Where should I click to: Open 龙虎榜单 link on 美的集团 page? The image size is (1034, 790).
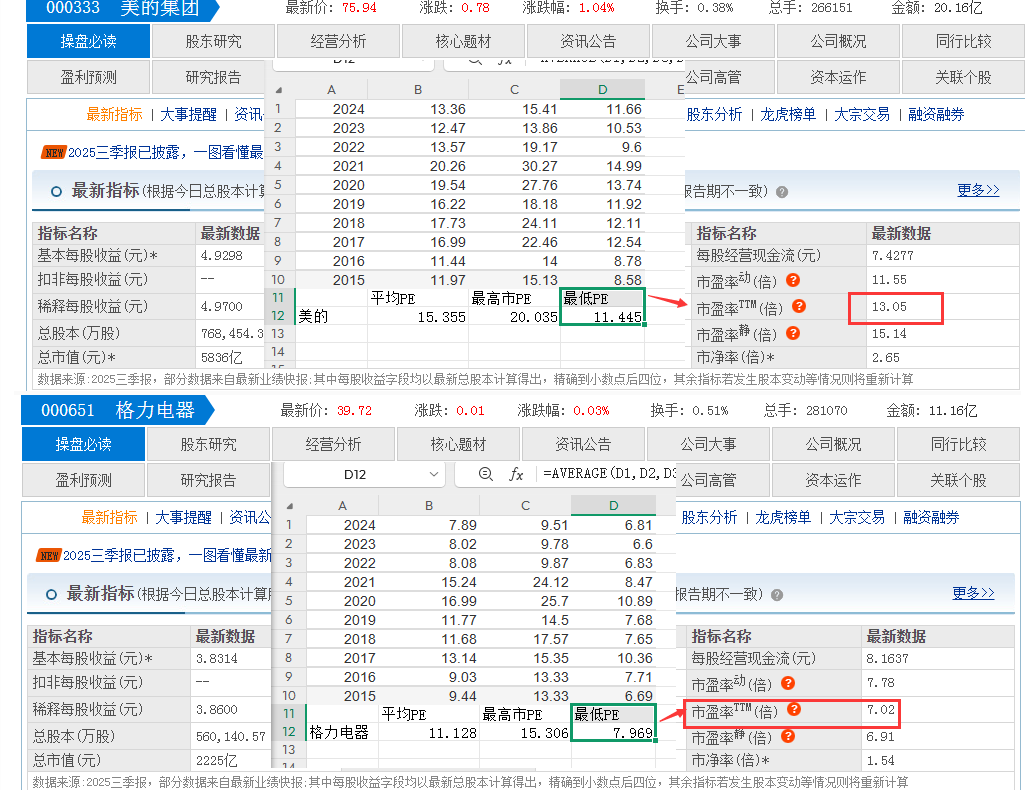tap(788, 114)
